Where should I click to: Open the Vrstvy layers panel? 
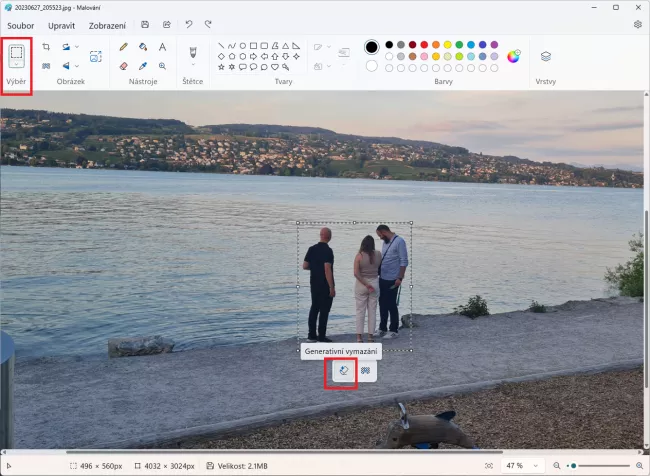point(545,56)
